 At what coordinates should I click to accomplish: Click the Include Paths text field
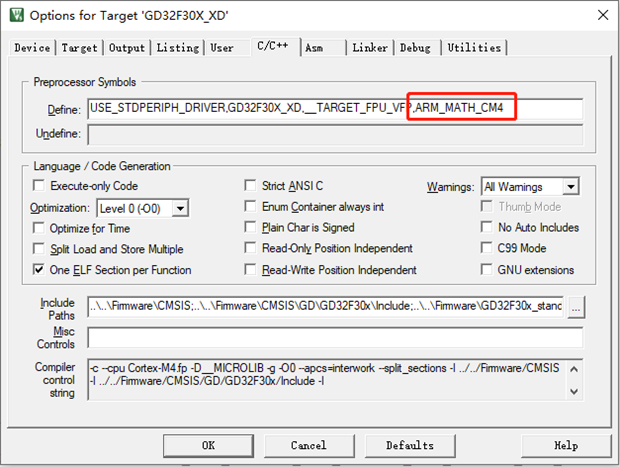(x=326, y=306)
